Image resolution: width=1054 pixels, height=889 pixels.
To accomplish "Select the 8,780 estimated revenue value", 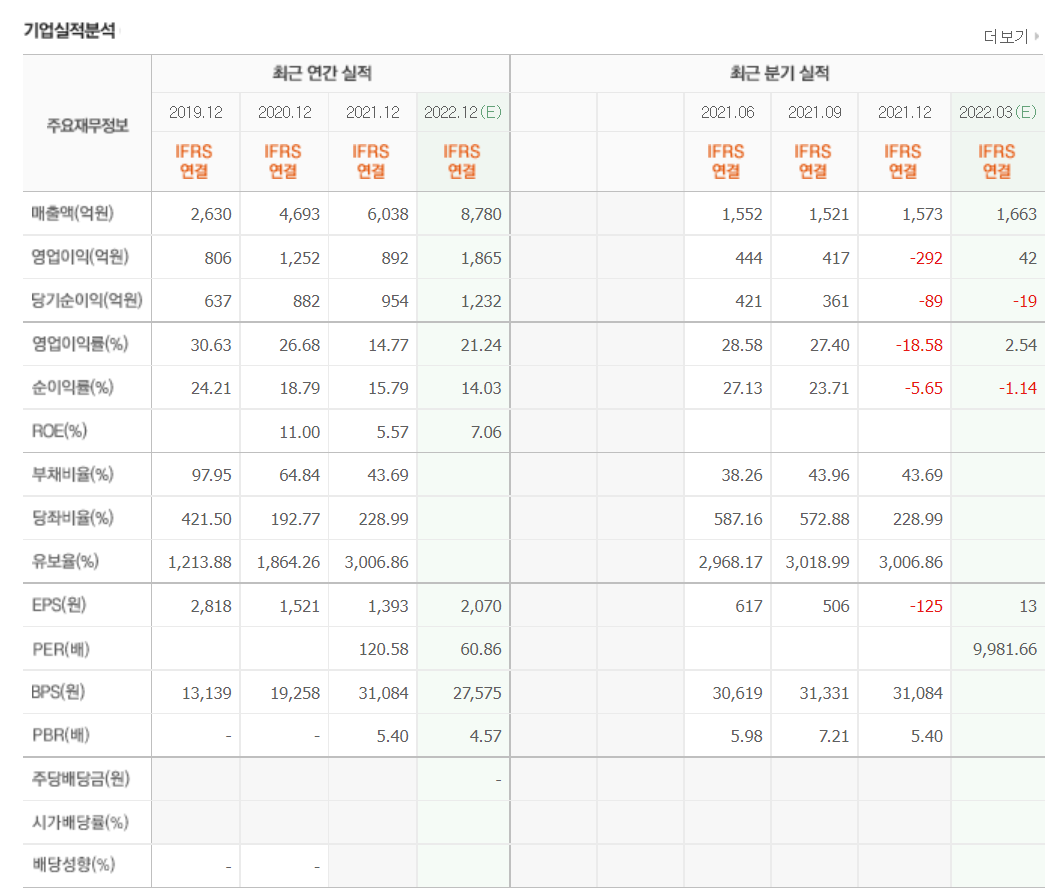I will 481,214.
